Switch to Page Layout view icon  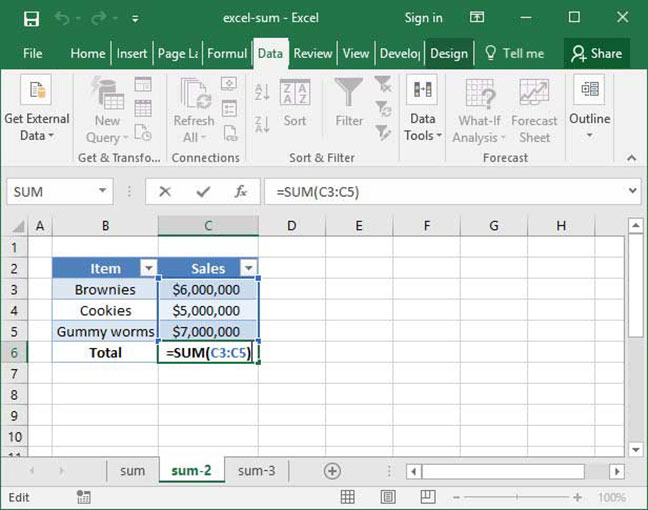[382, 497]
